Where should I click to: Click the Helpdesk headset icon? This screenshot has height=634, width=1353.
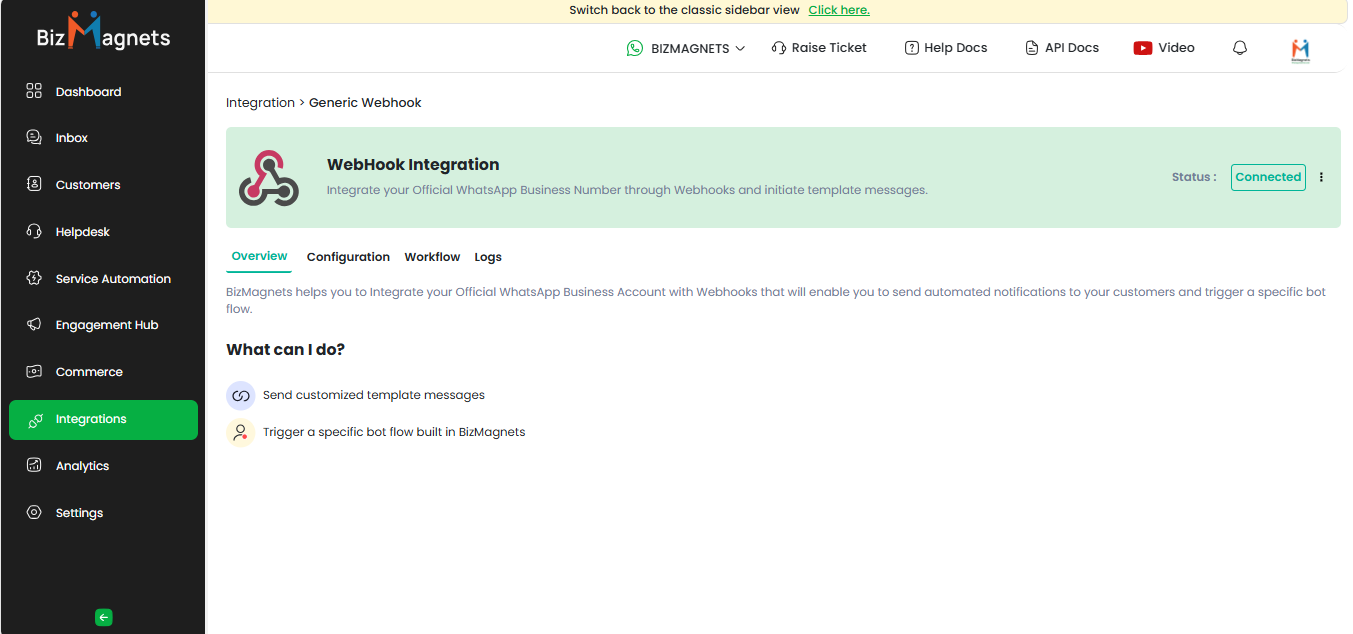tap(34, 232)
